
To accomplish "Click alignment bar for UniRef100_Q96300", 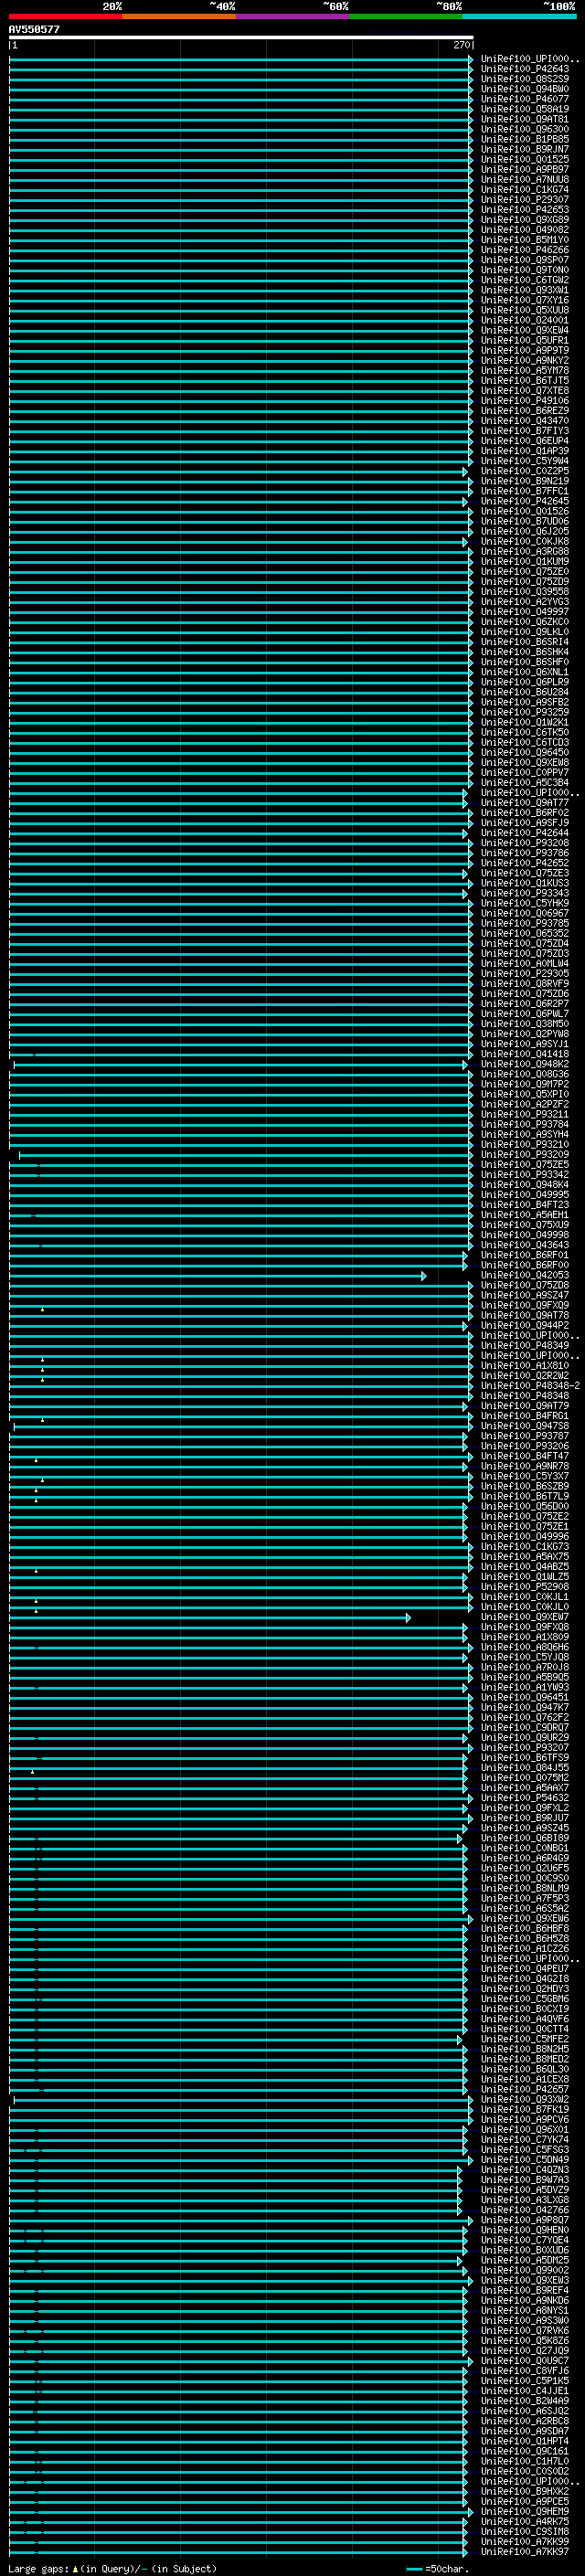I will [x=241, y=129].
